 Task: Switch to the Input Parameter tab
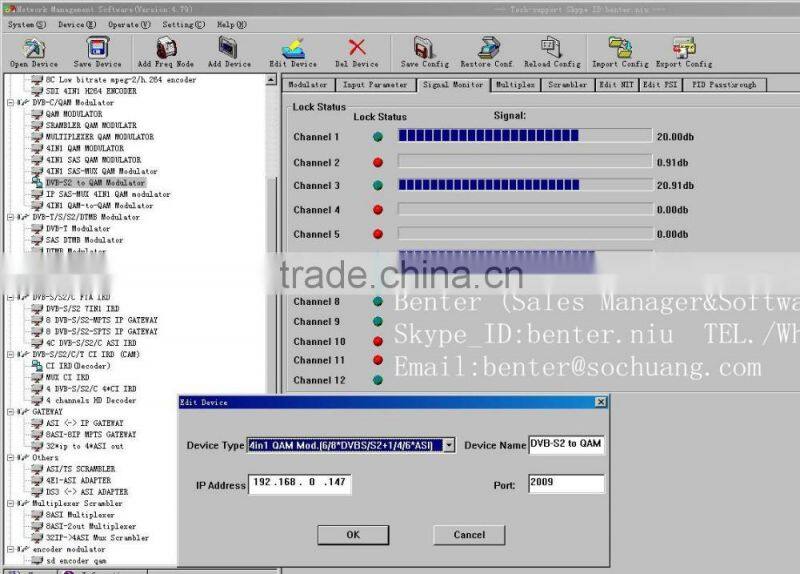coord(375,85)
